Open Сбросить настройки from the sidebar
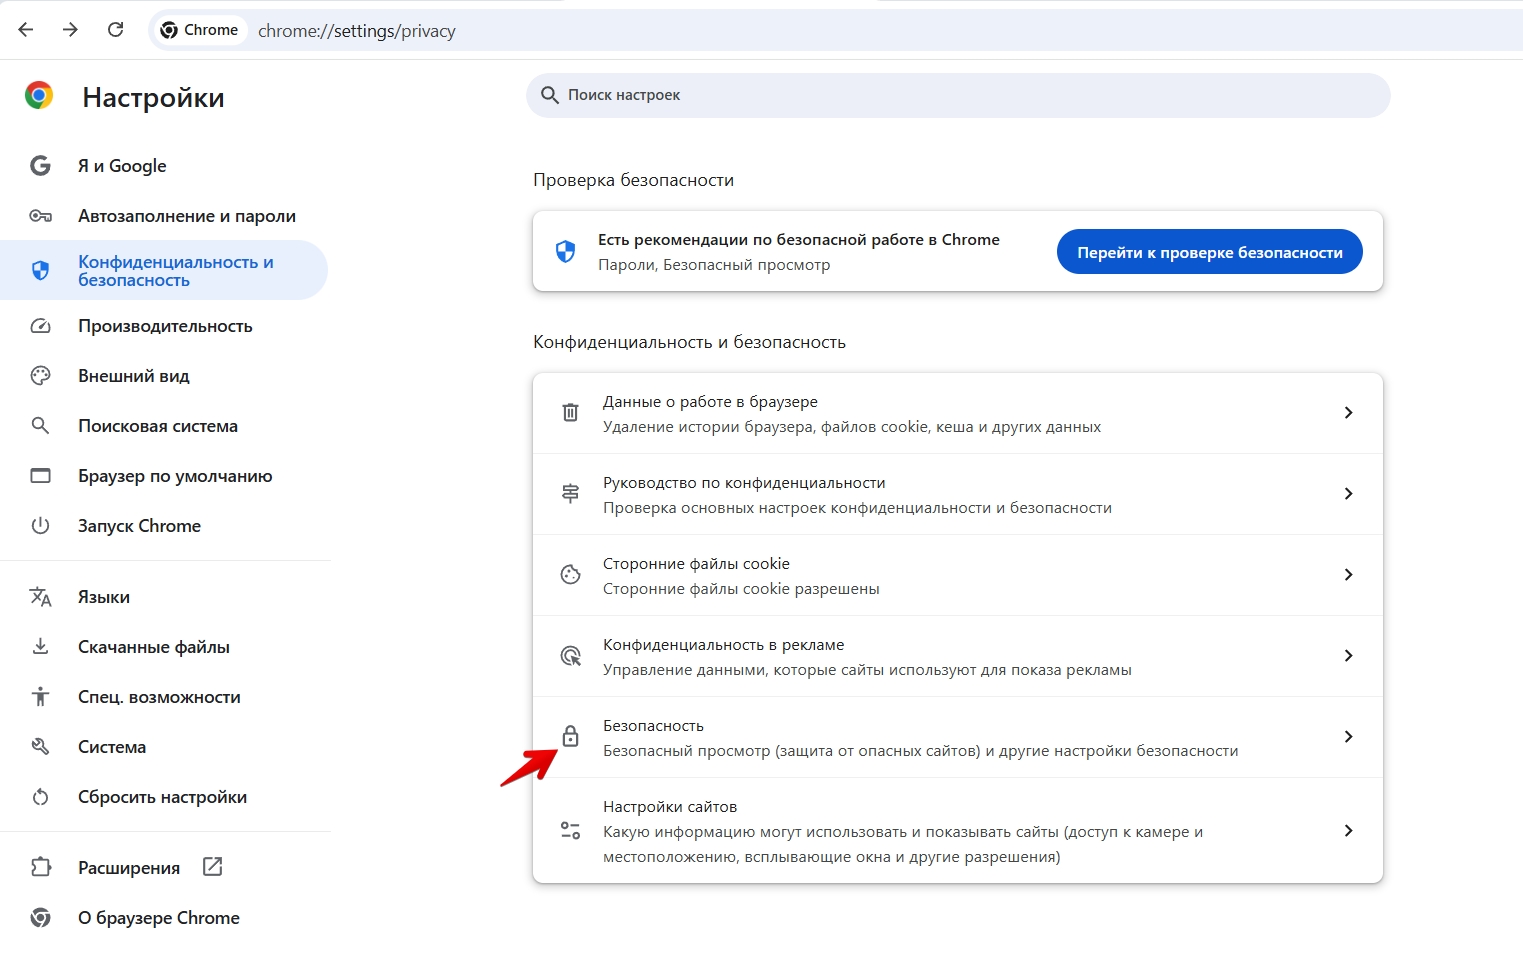Viewport: 1523px width, 967px height. point(162,797)
